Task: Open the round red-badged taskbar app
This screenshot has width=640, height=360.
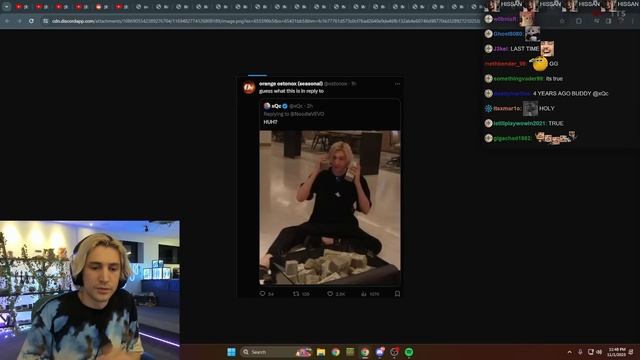Action: point(394,352)
